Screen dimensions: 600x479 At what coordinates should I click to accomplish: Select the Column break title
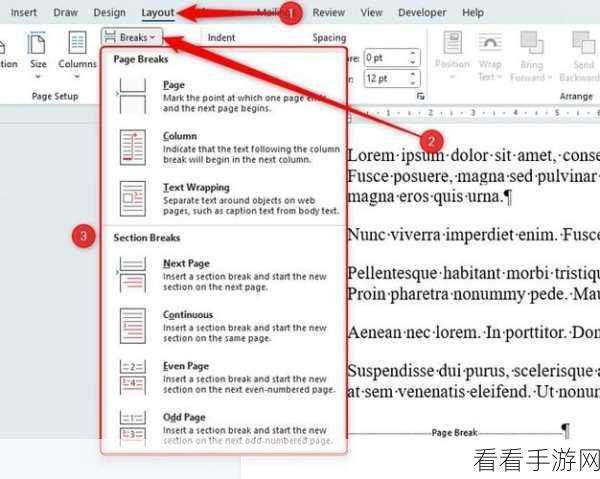point(180,136)
